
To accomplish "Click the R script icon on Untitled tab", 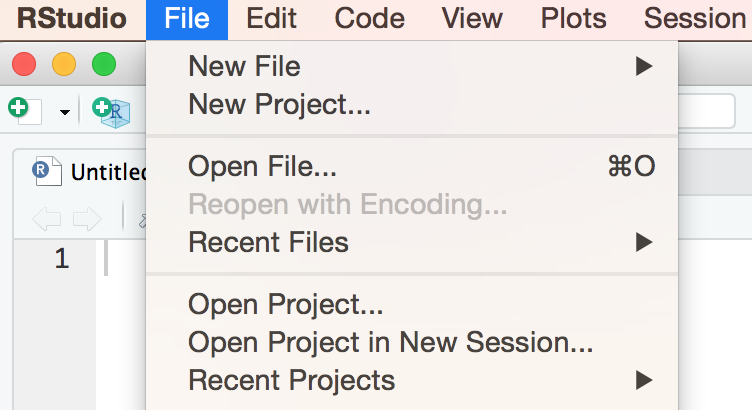I will (47, 171).
